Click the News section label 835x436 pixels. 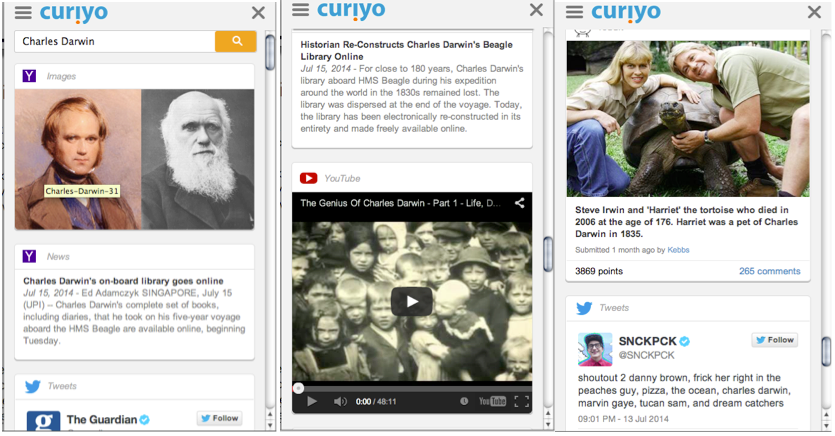(58, 257)
